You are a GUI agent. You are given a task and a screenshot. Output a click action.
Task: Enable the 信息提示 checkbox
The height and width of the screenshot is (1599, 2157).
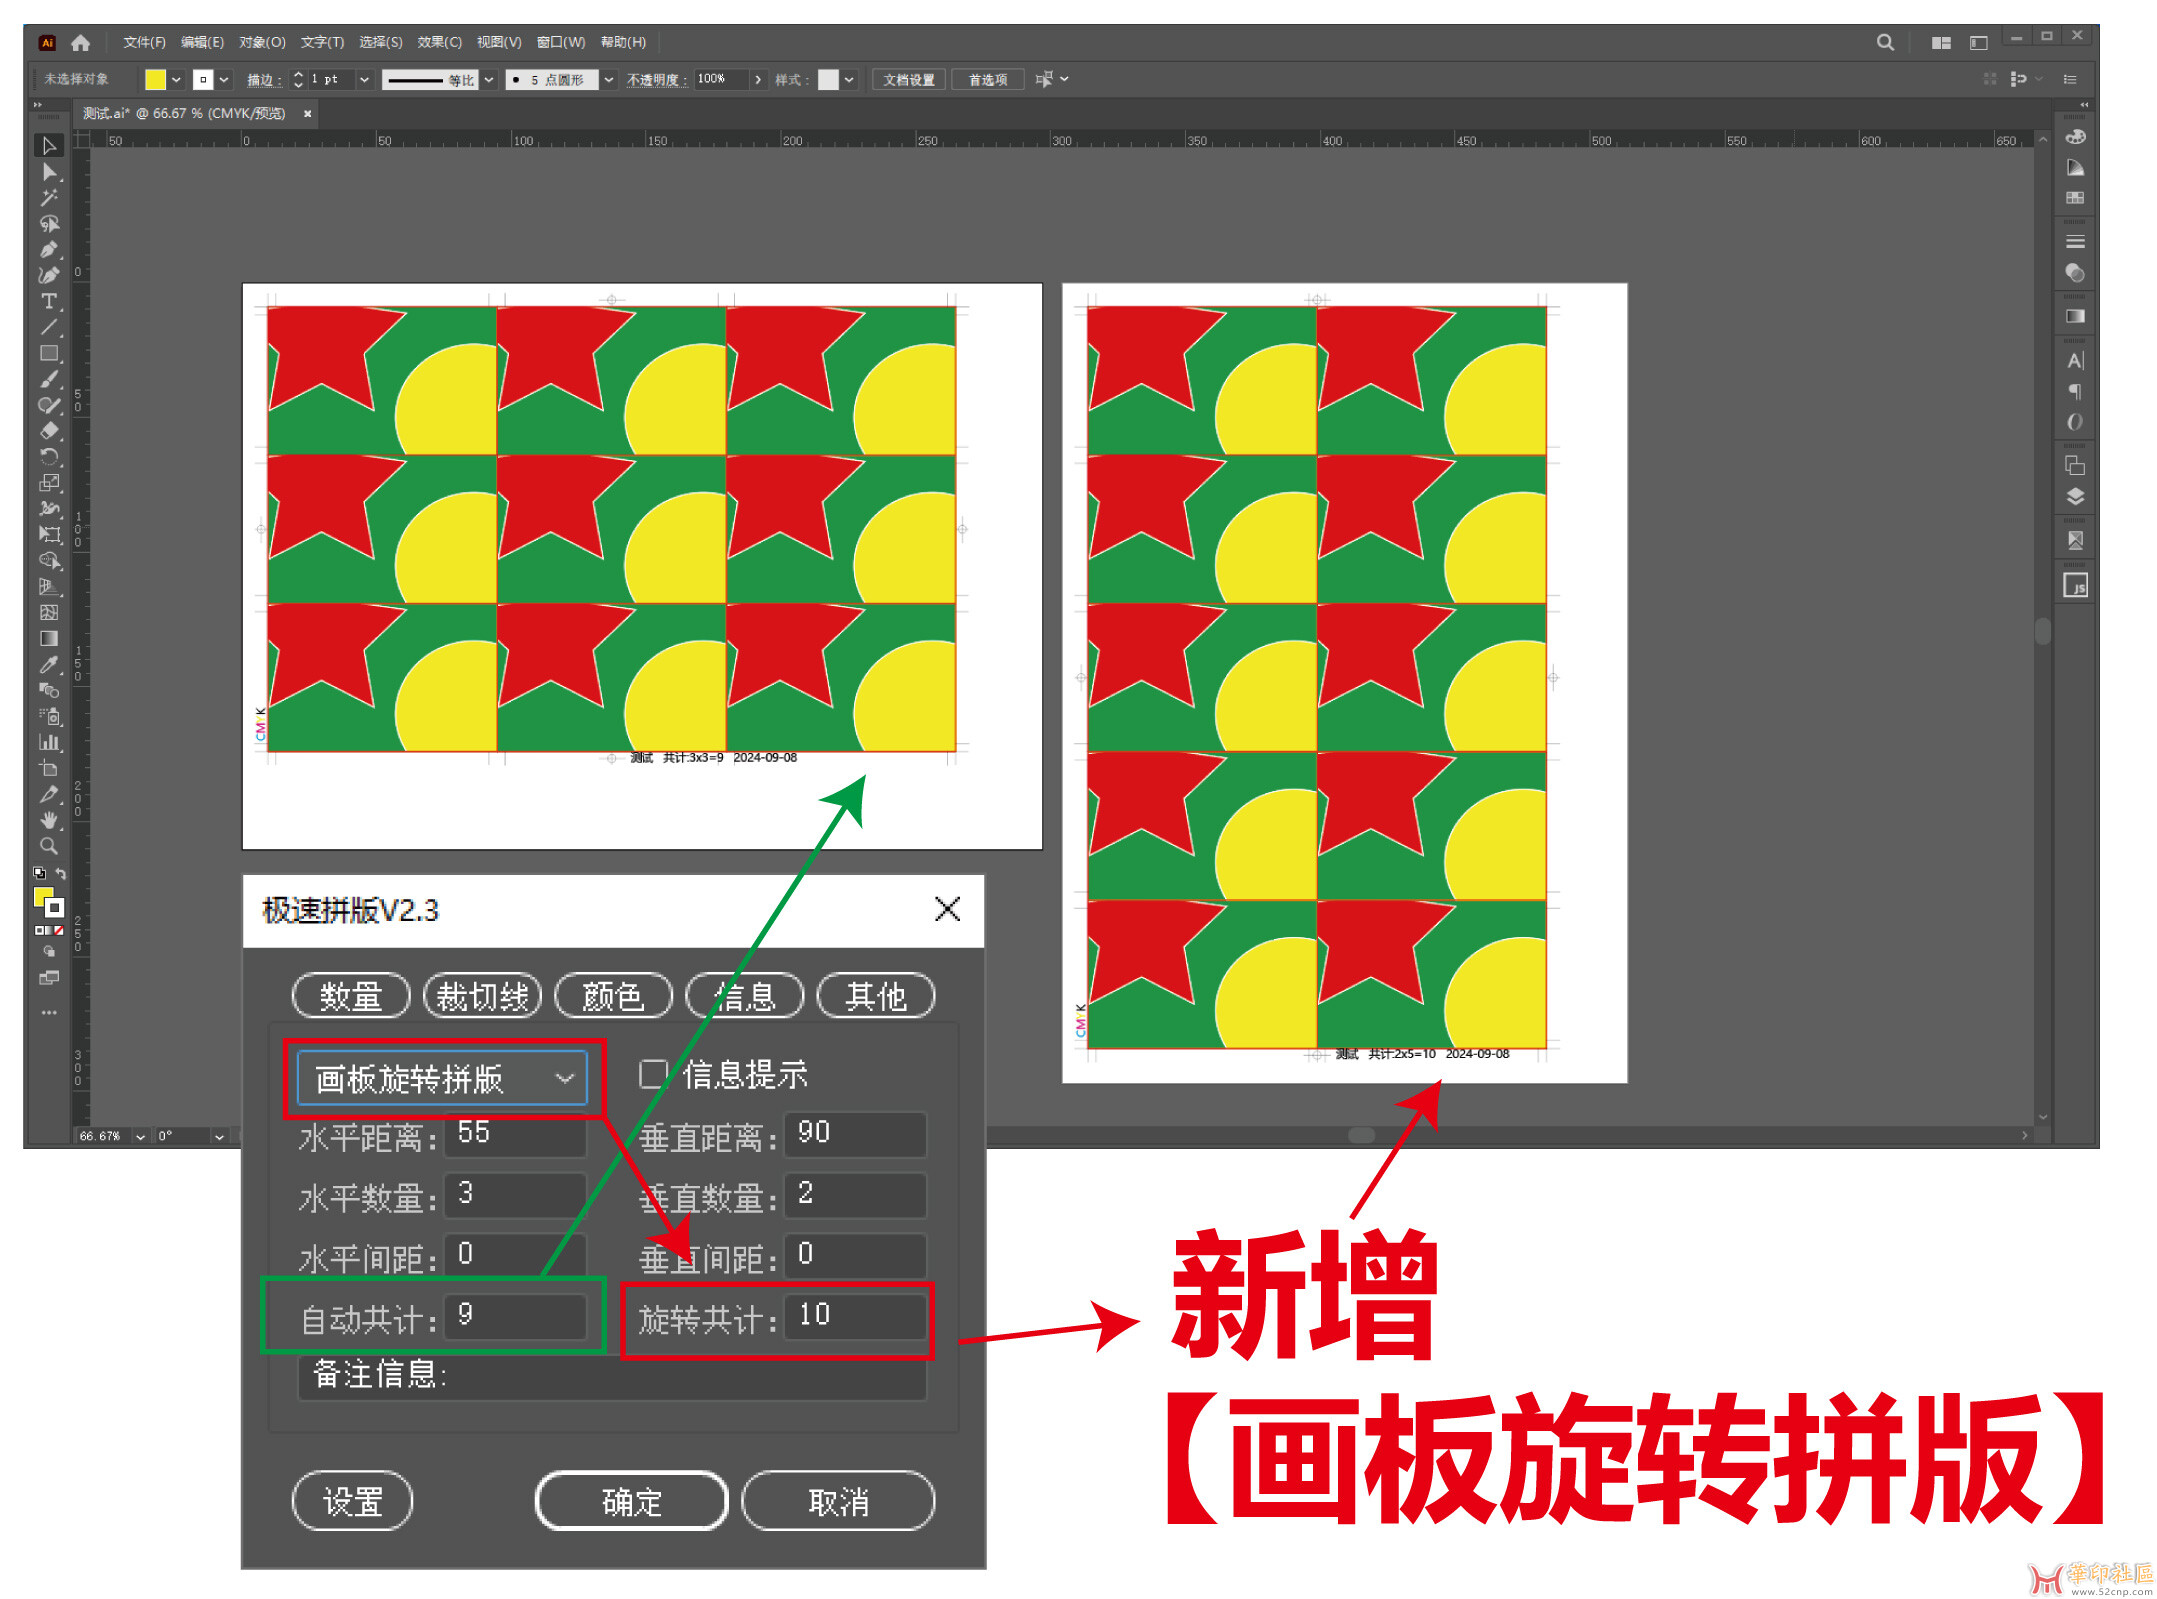[652, 1074]
